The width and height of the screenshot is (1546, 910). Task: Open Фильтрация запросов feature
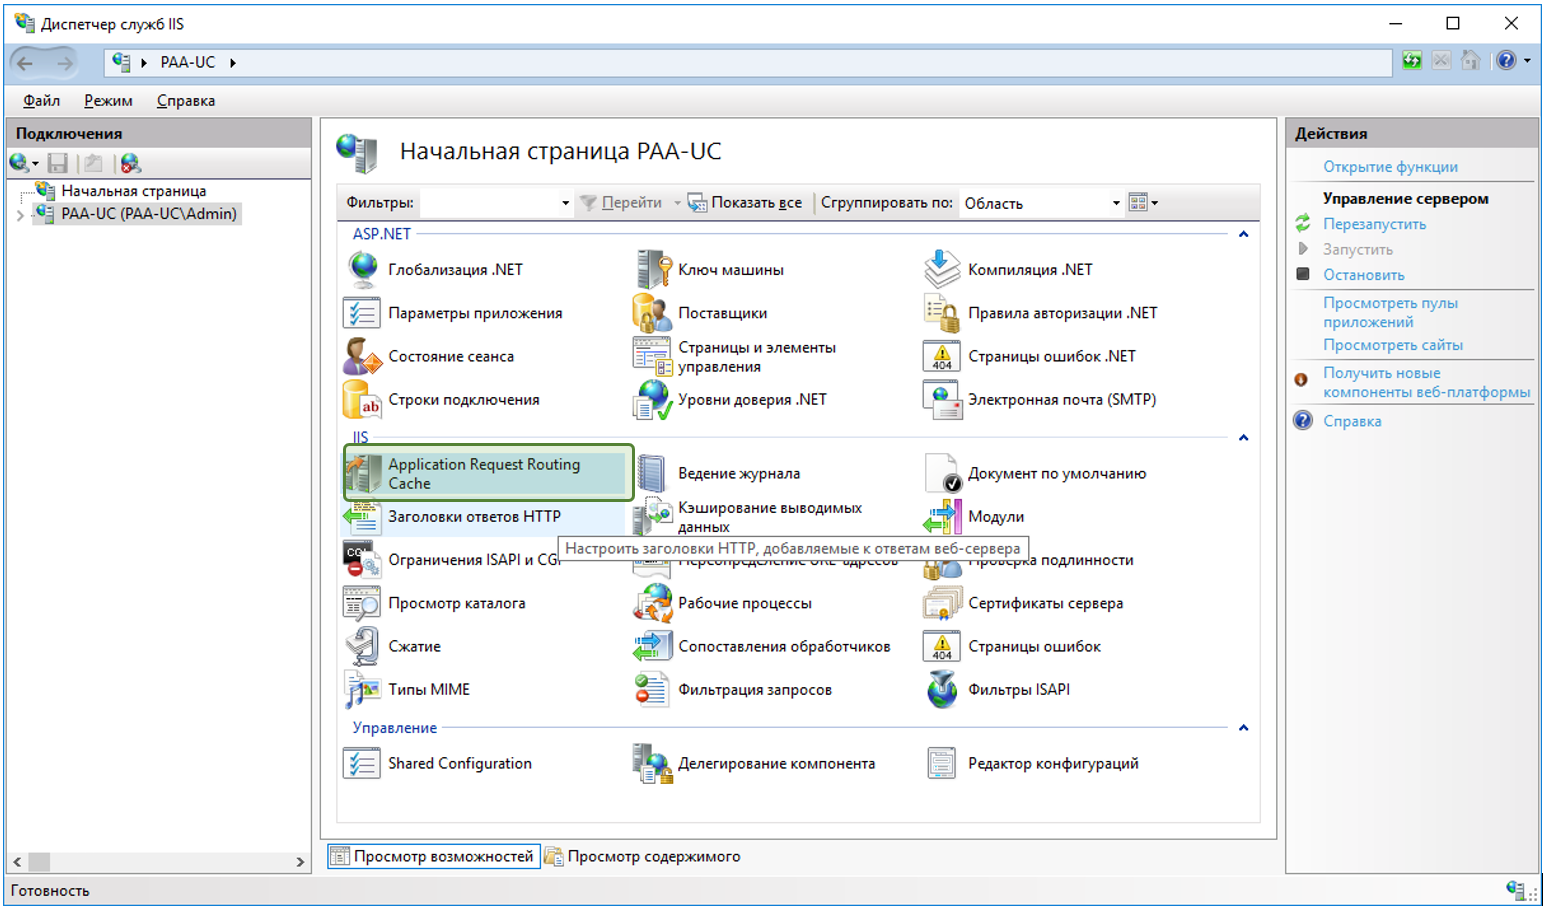point(733,690)
